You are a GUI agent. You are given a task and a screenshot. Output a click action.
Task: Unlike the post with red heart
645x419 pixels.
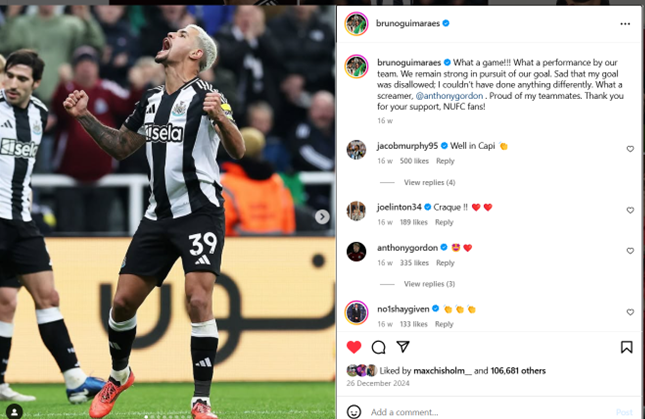click(x=354, y=347)
